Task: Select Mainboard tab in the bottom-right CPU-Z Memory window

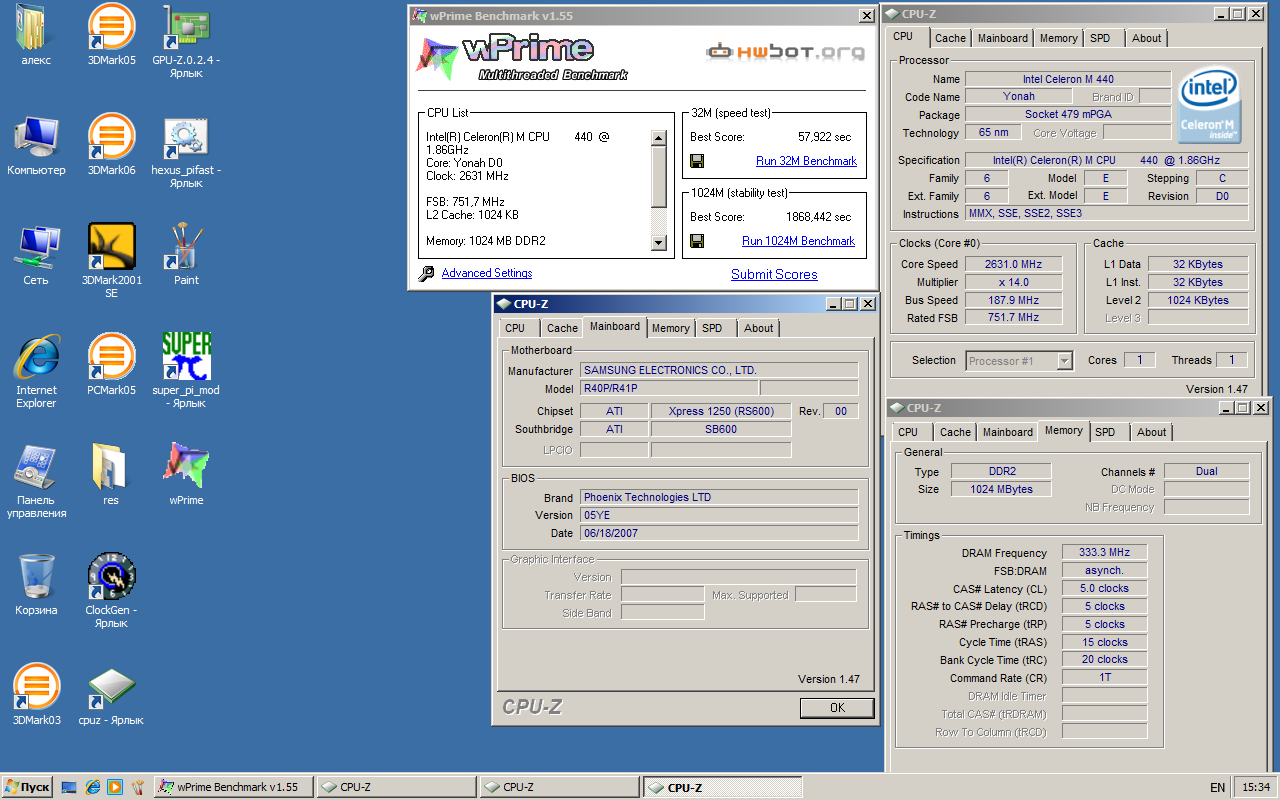Action: click(x=1008, y=432)
